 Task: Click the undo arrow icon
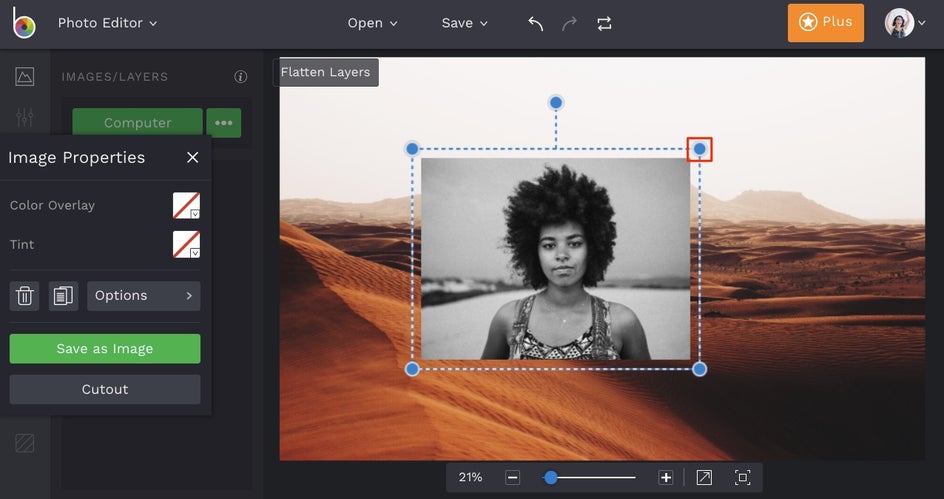point(536,23)
